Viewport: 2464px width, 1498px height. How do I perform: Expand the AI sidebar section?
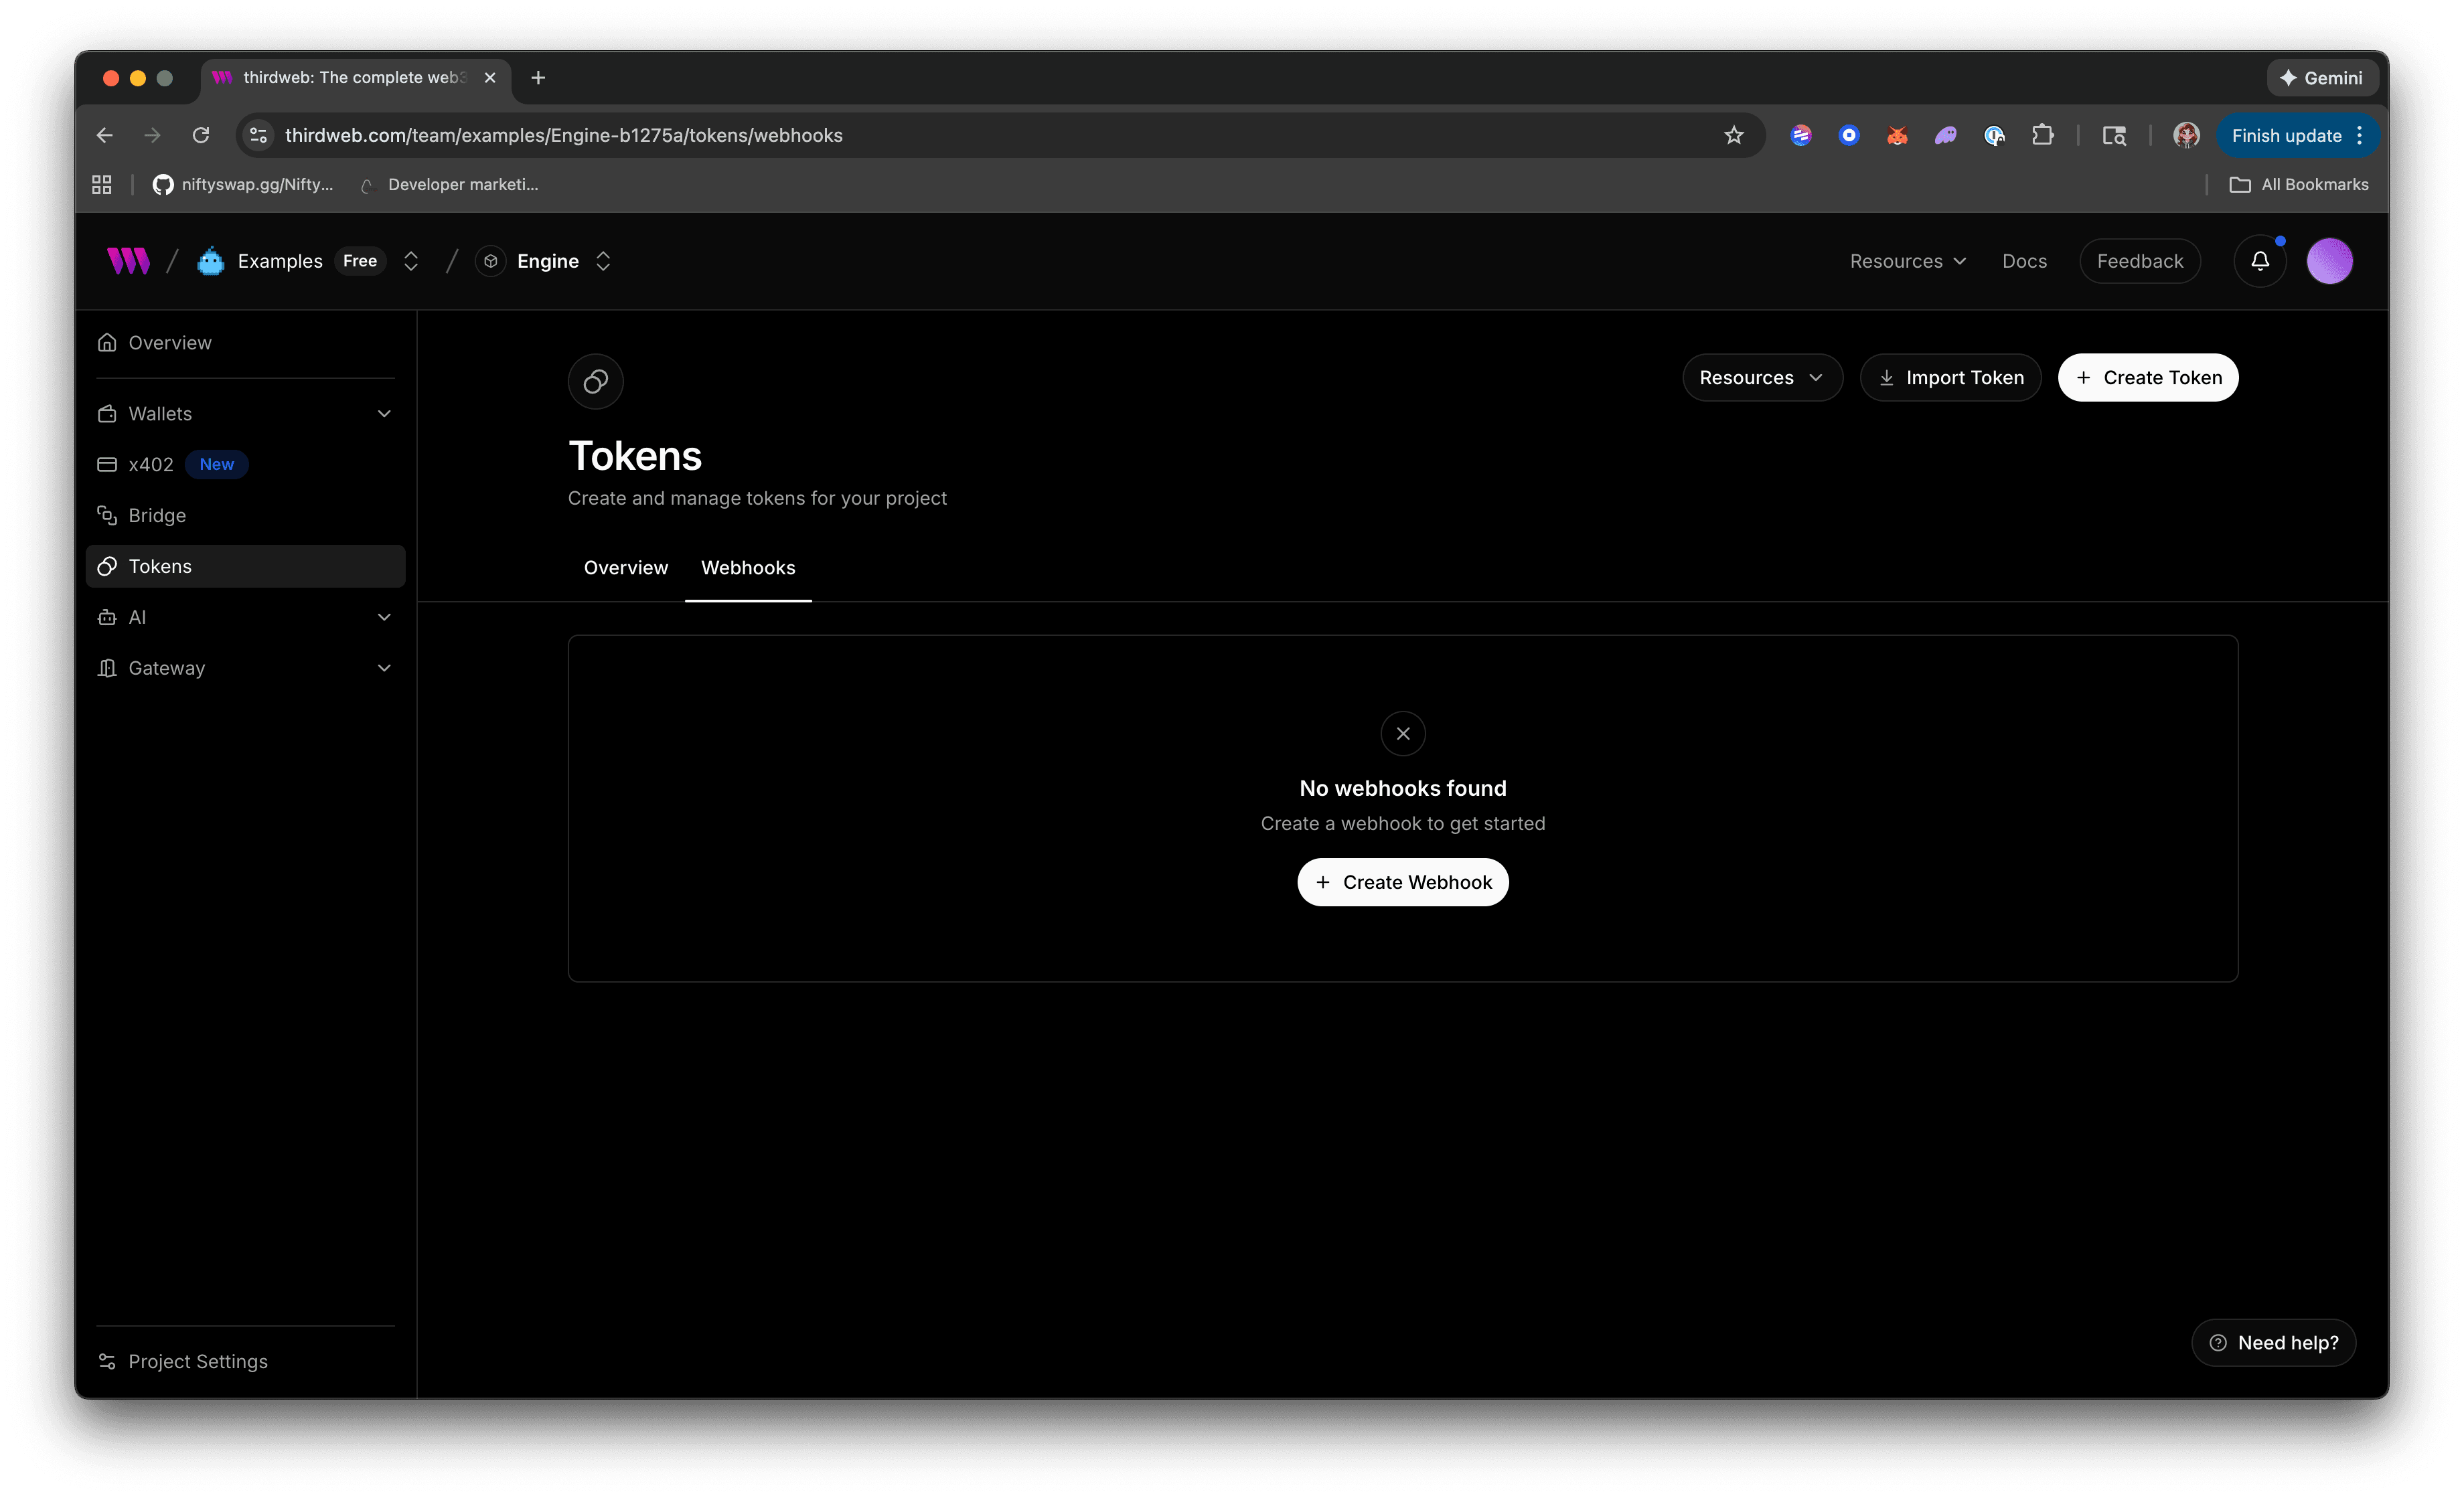(384, 617)
